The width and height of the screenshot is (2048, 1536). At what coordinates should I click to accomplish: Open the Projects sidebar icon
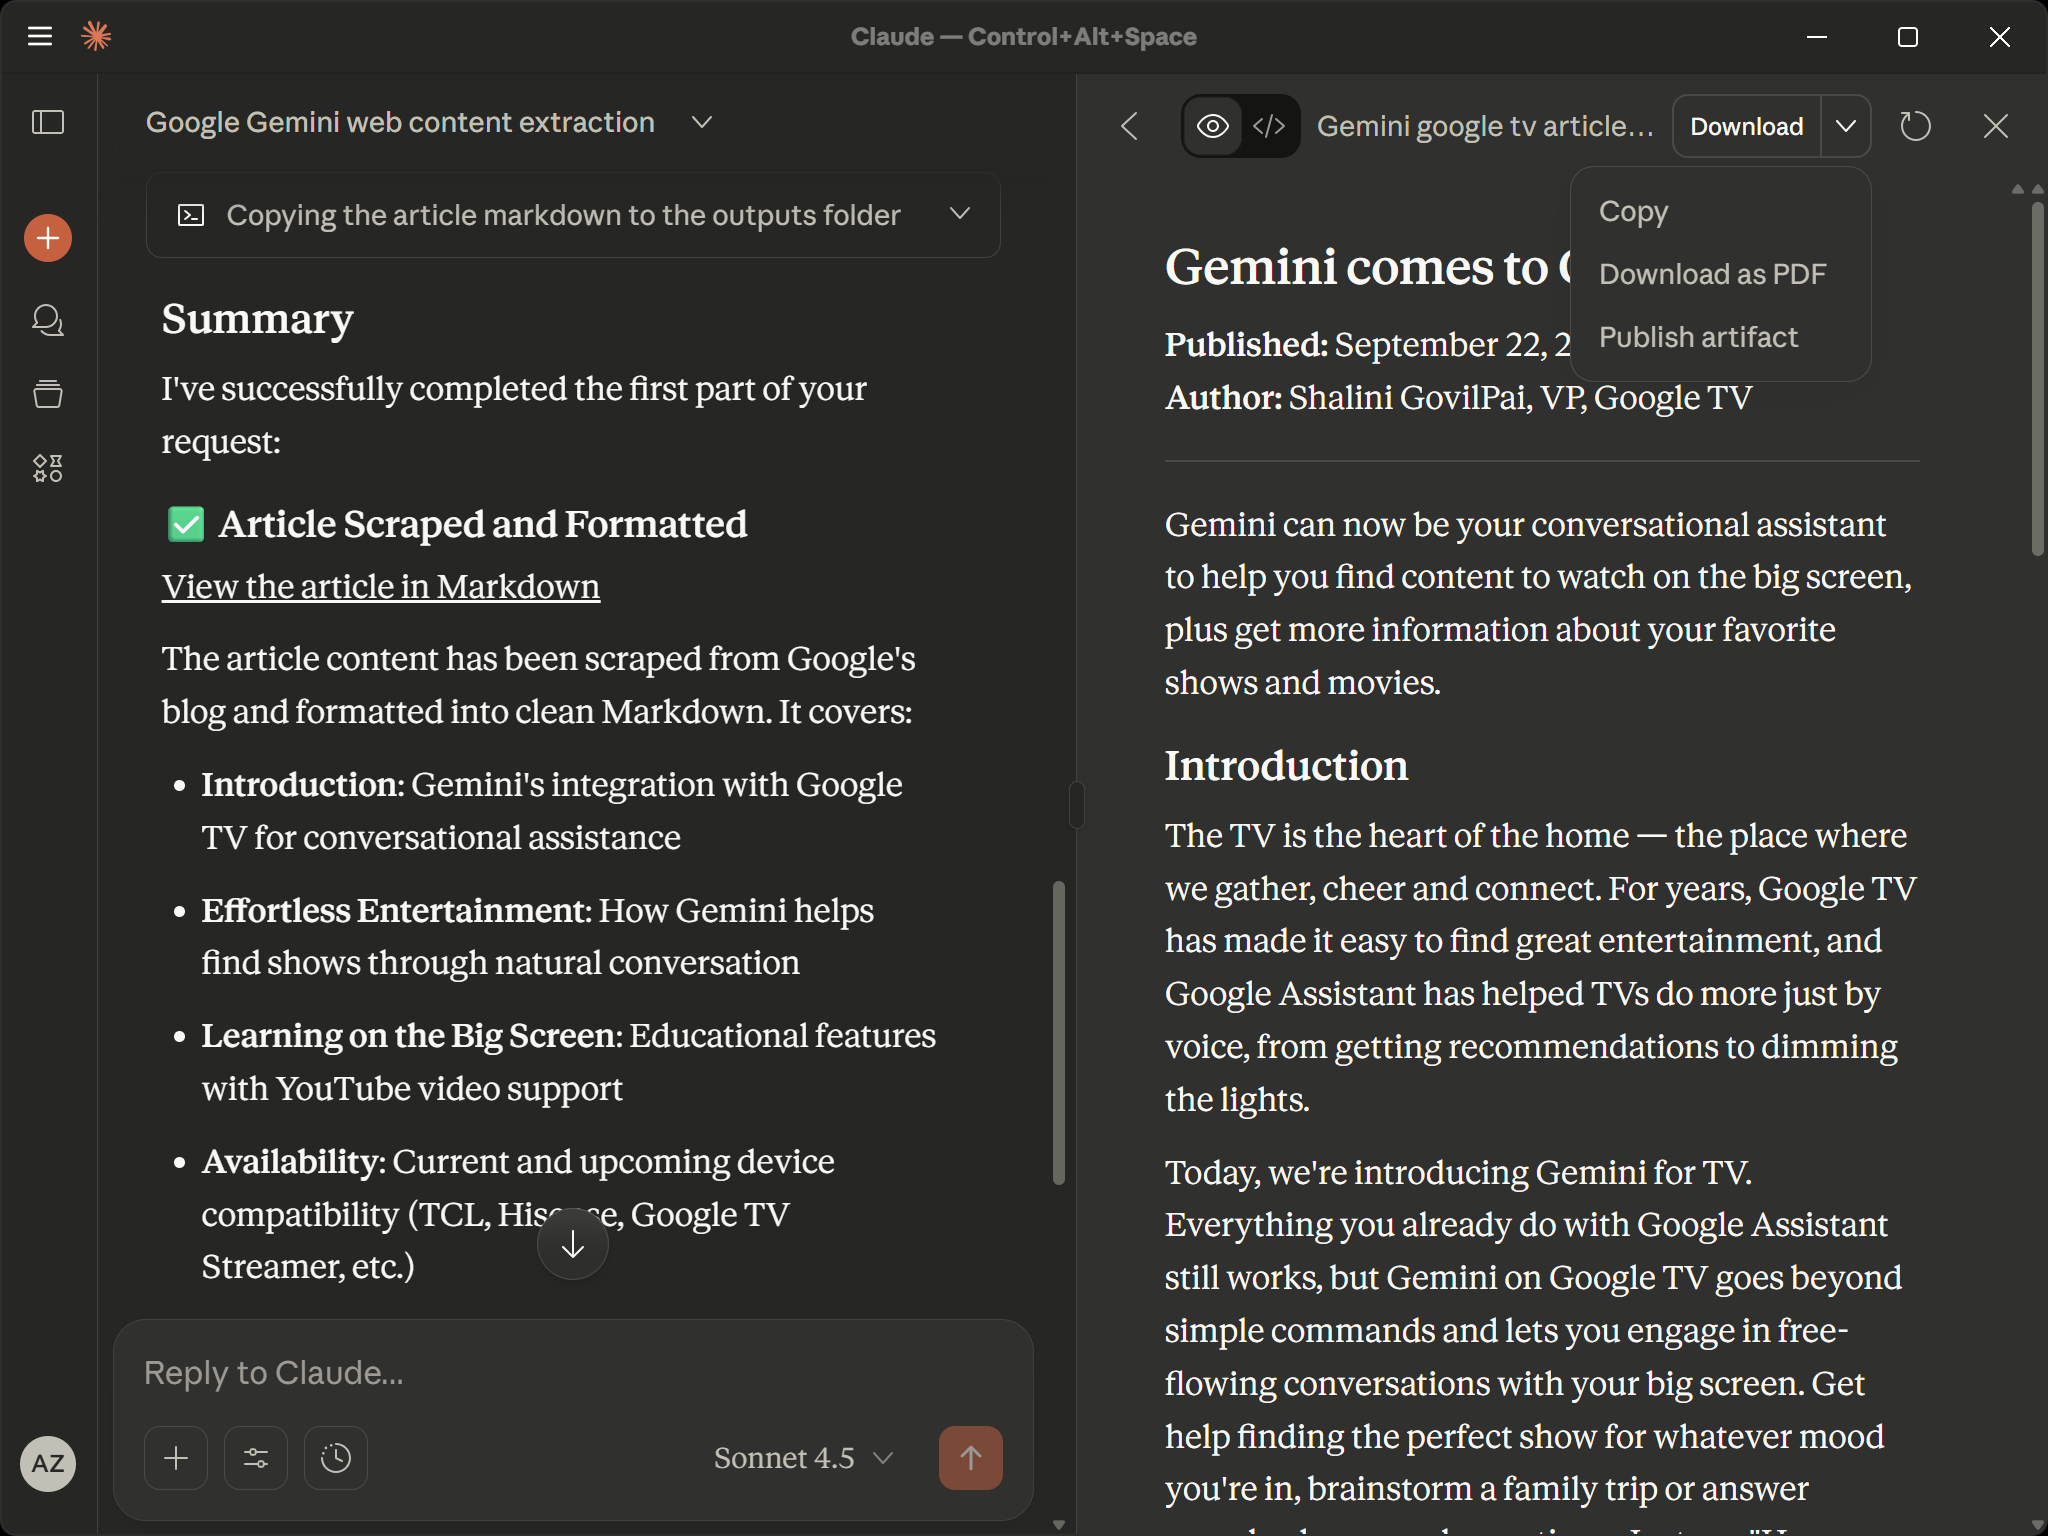point(48,394)
